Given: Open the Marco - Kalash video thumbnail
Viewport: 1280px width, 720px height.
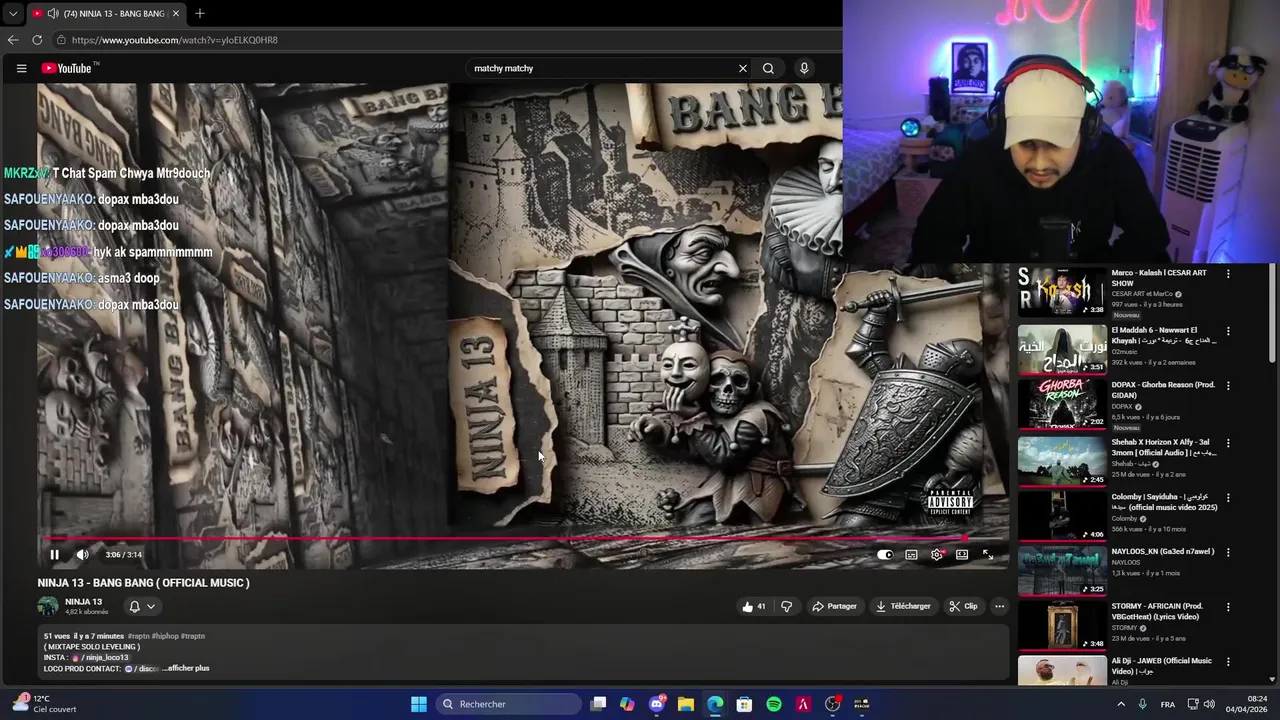Looking at the screenshot, I should coord(1062,292).
